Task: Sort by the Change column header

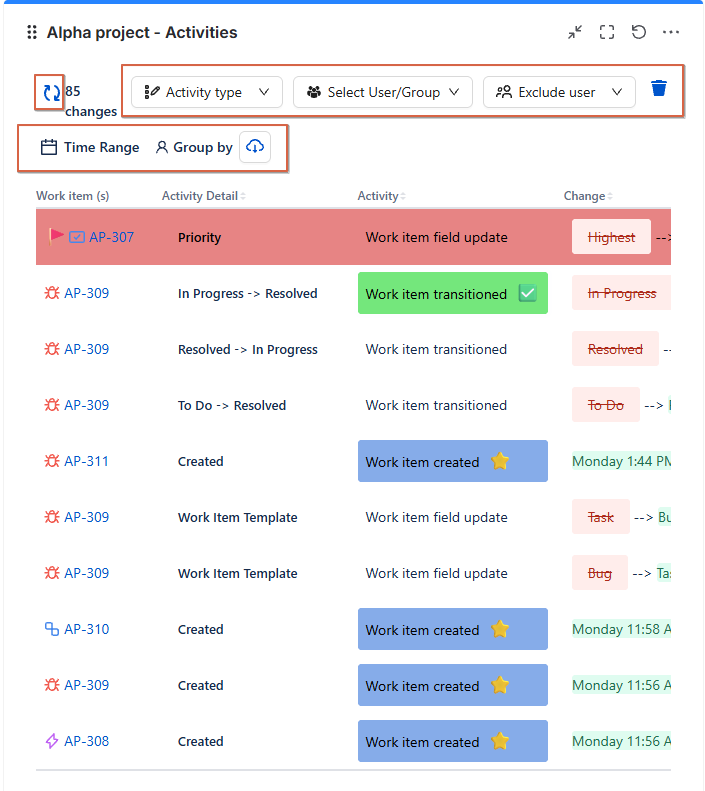Action: pos(588,196)
